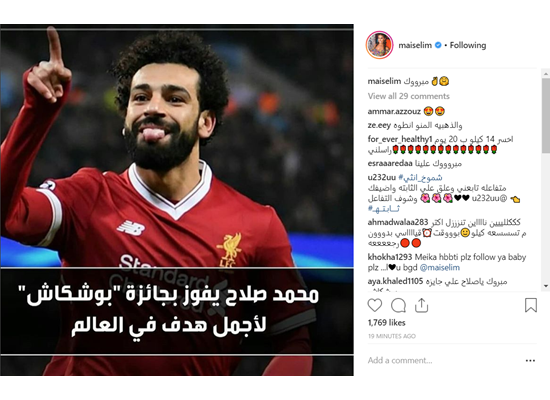Screen dimensions: 550x400
Task: Visit commenter ammar.azzouz profile
Action: pos(394,111)
